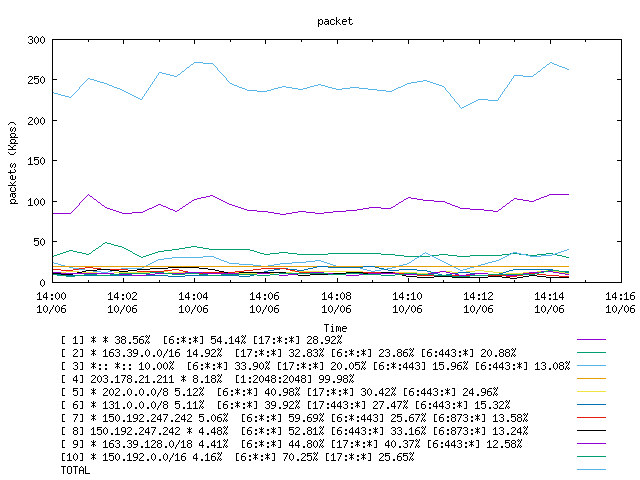Click the TOTAL legend label
640x480 pixels.
(x=75, y=470)
